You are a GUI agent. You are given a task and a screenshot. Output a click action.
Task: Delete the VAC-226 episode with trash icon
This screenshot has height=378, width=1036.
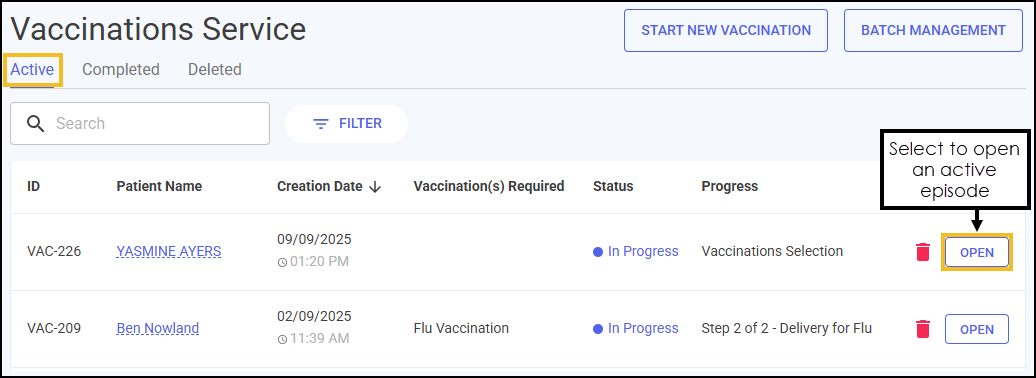tap(923, 252)
